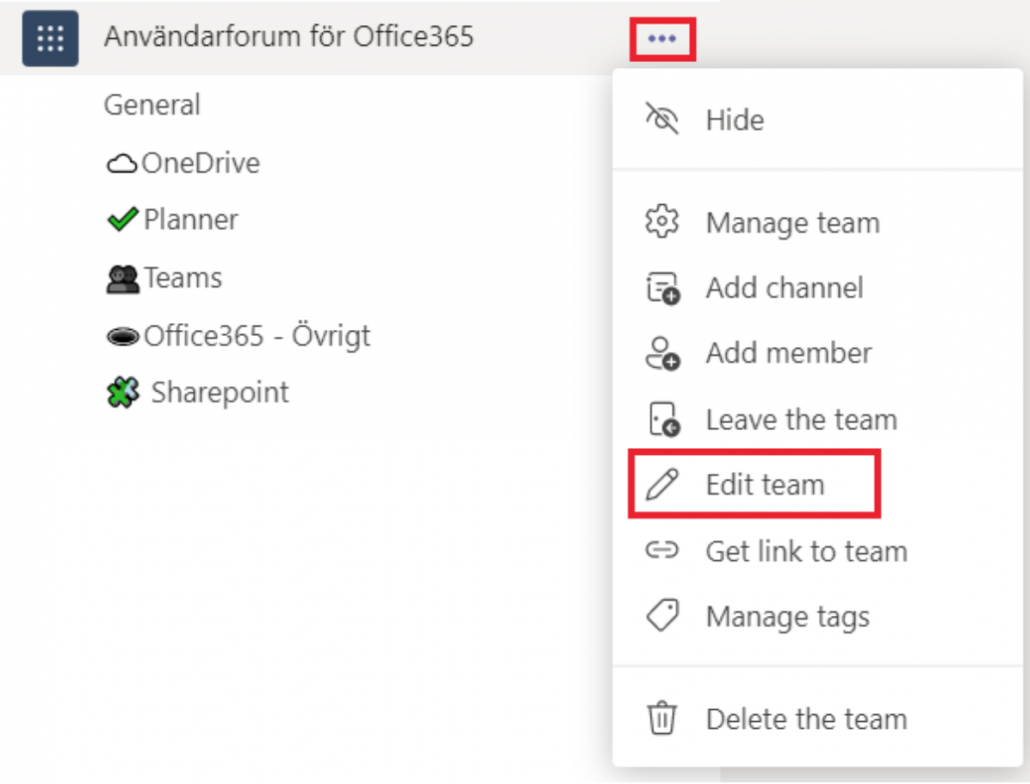The width and height of the screenshot is (1030, 784).
Task: Click the green checkmark icon beside Planner
Action: tap(122, 219)
